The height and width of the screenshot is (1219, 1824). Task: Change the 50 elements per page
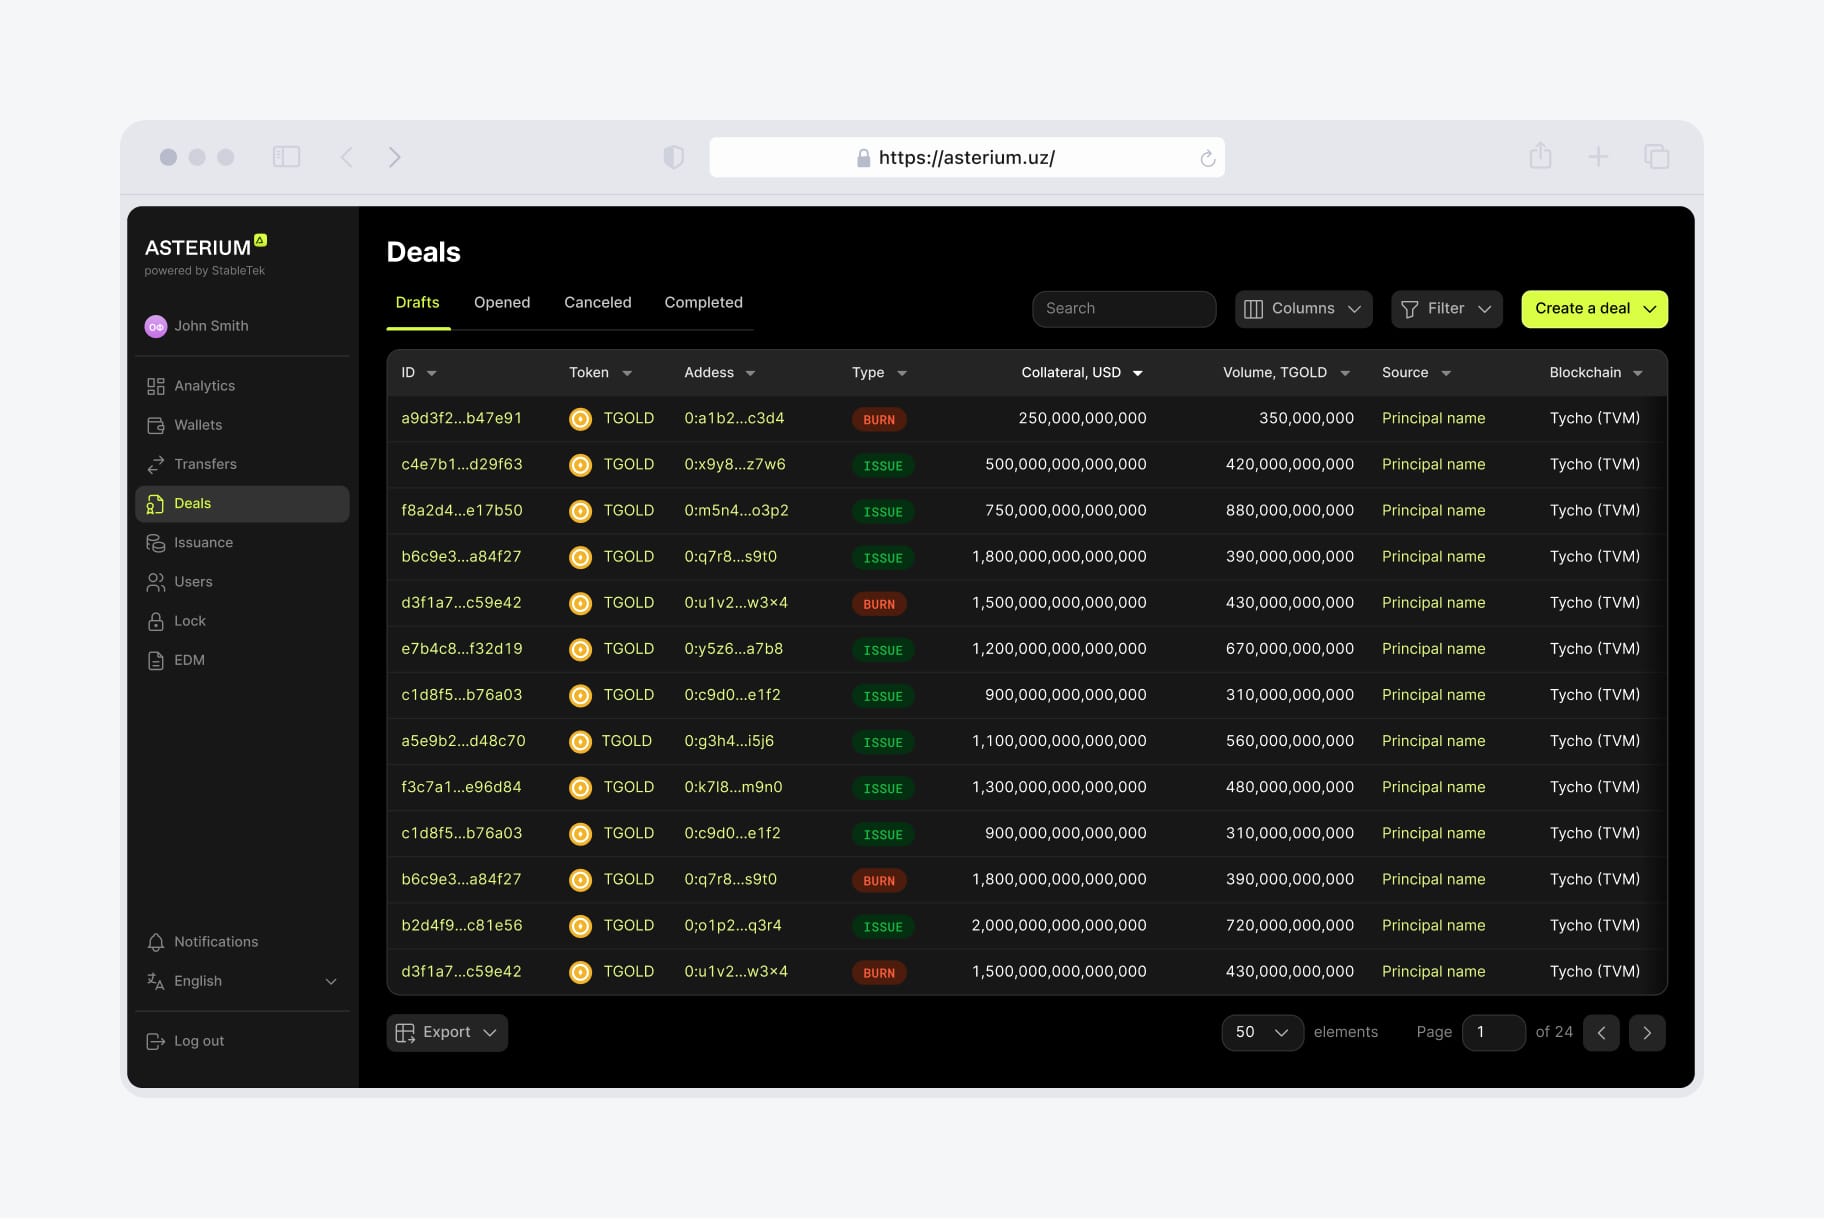pos(1262,1033)
